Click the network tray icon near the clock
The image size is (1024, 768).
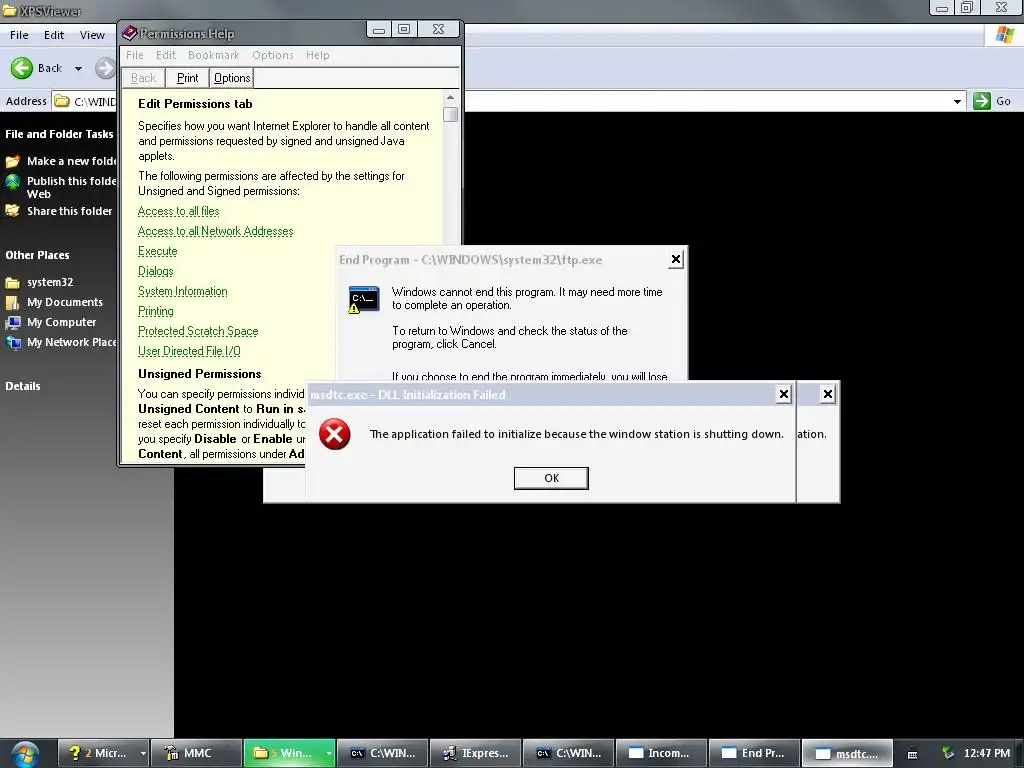coord(948,753)
